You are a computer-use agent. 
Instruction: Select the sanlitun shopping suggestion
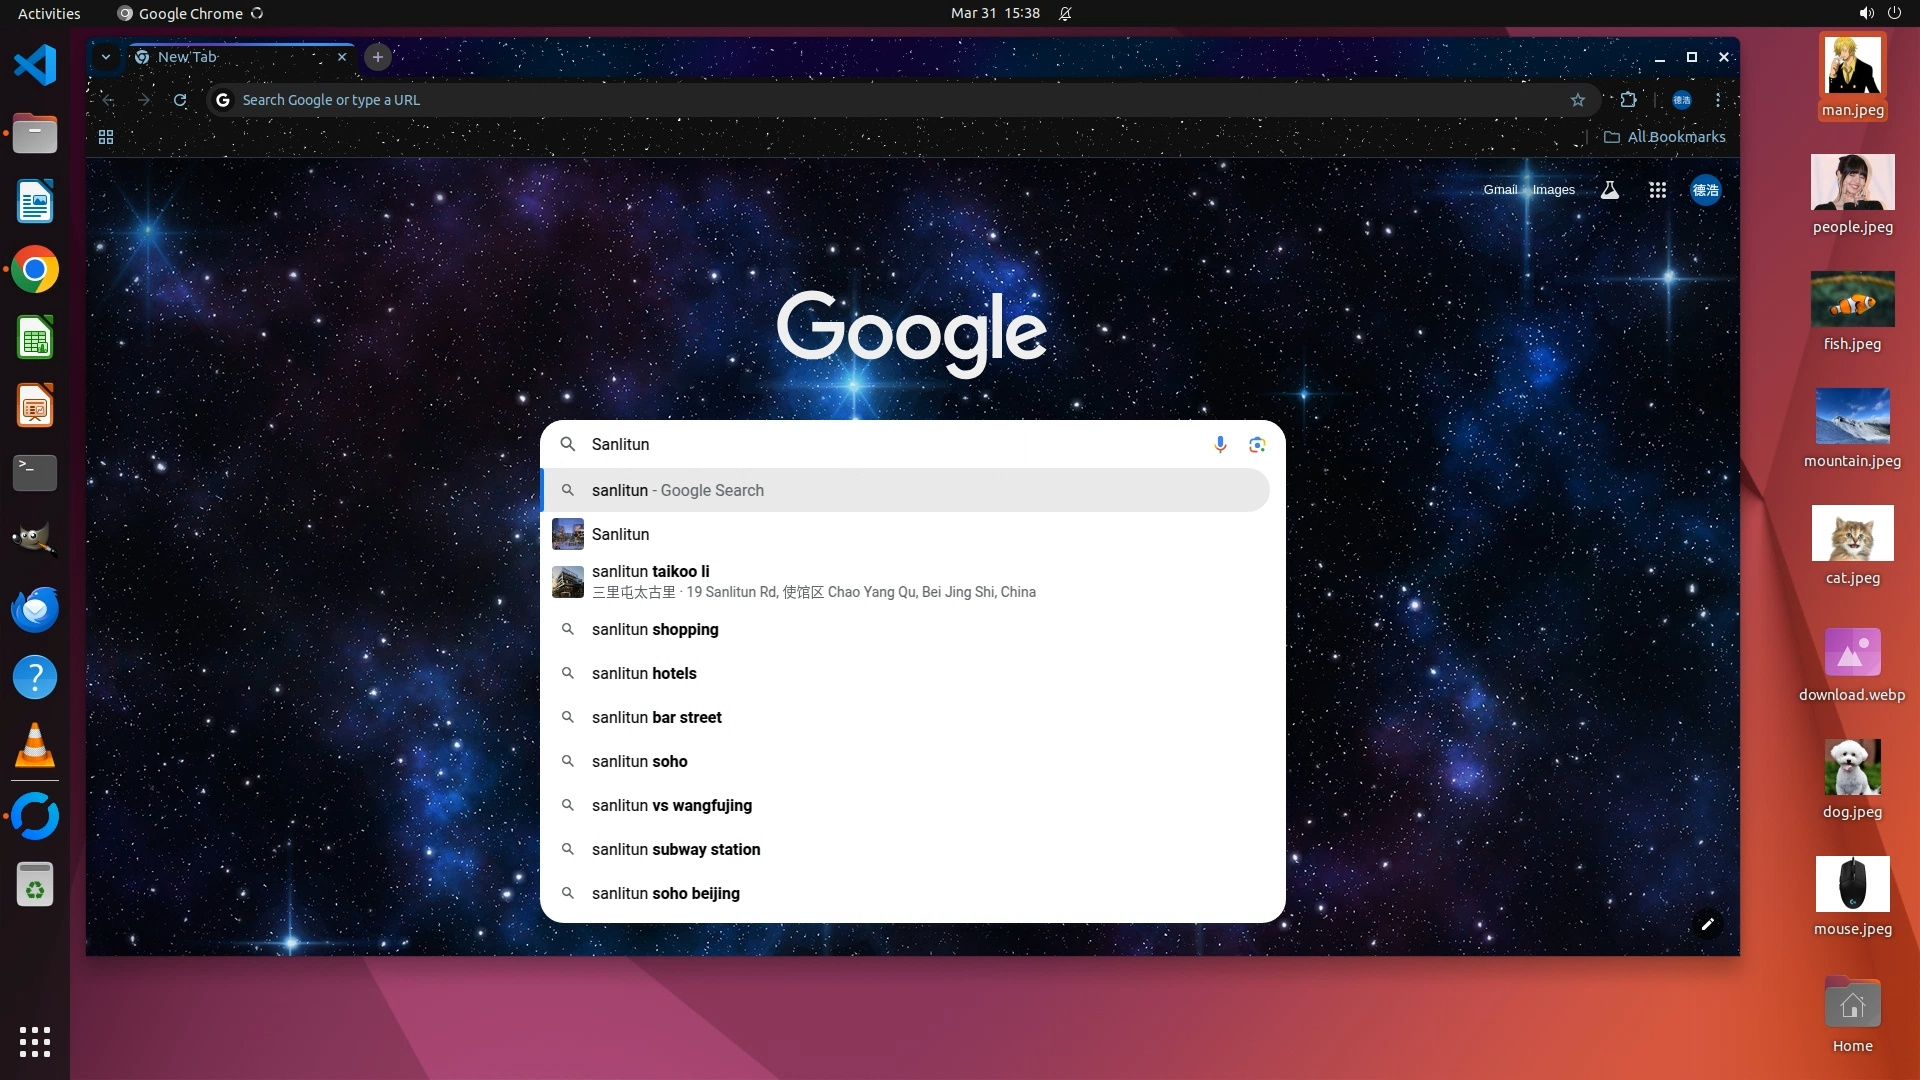(x=655, y=629)
